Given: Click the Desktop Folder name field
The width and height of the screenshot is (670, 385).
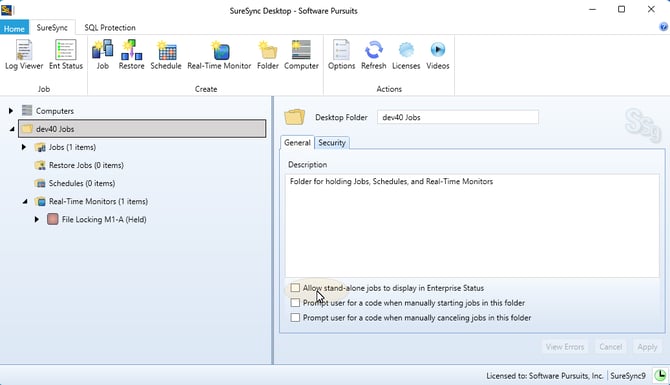Looking at the screenshot, I should [458, 117].
